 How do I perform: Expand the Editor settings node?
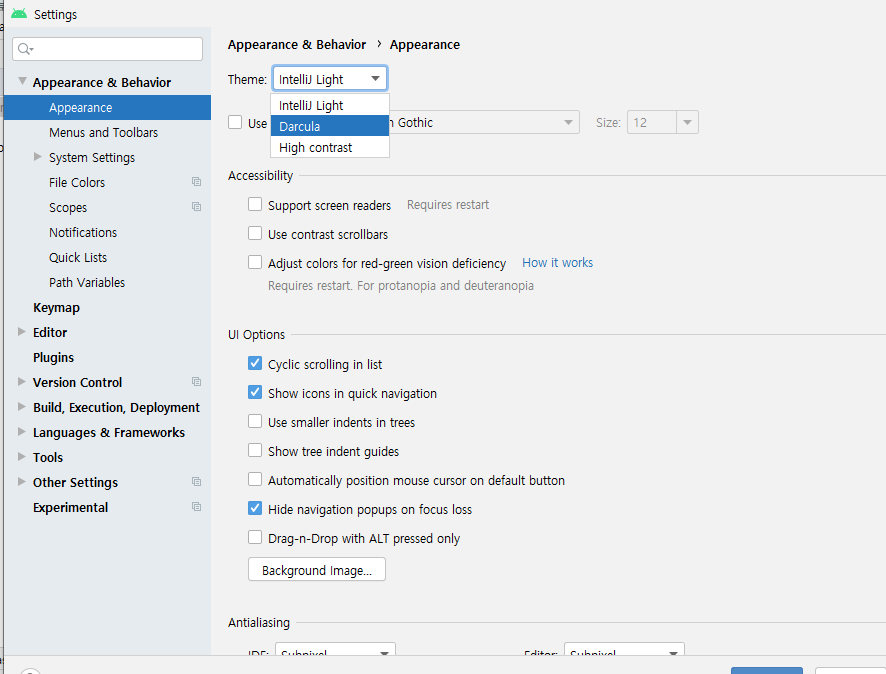tap(21, 332)
